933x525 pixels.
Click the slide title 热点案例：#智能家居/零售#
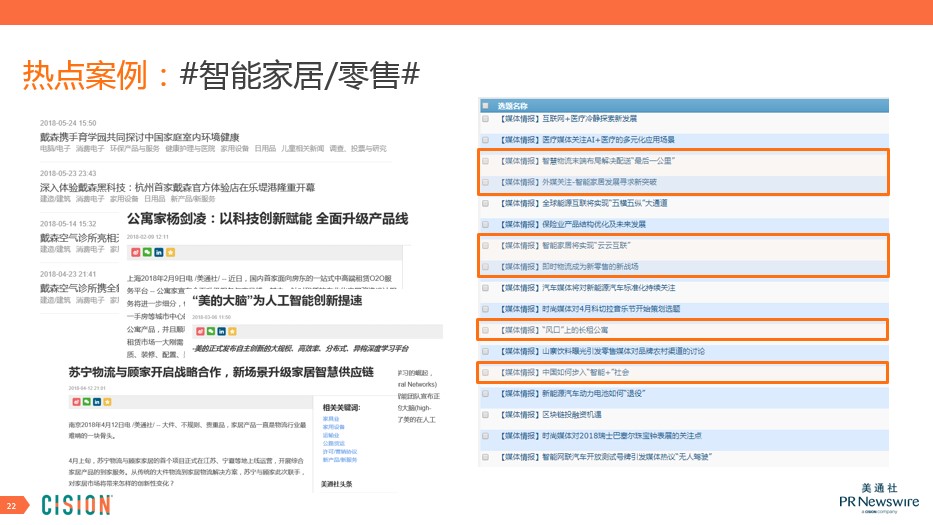coord(221,76)
